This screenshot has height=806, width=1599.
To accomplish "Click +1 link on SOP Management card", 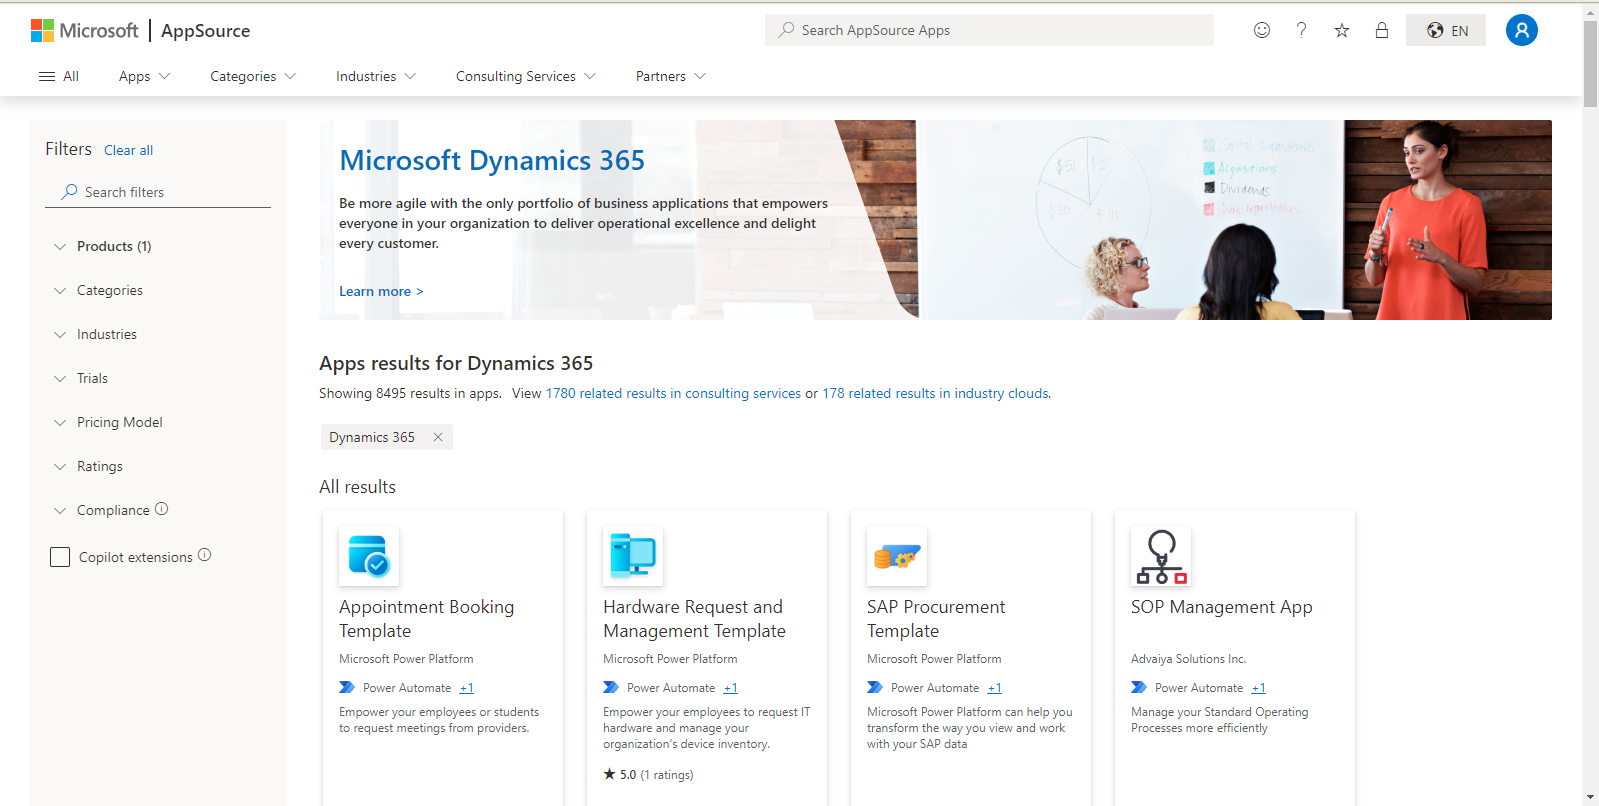I will pyautogui.click(x=1259, y=688).
